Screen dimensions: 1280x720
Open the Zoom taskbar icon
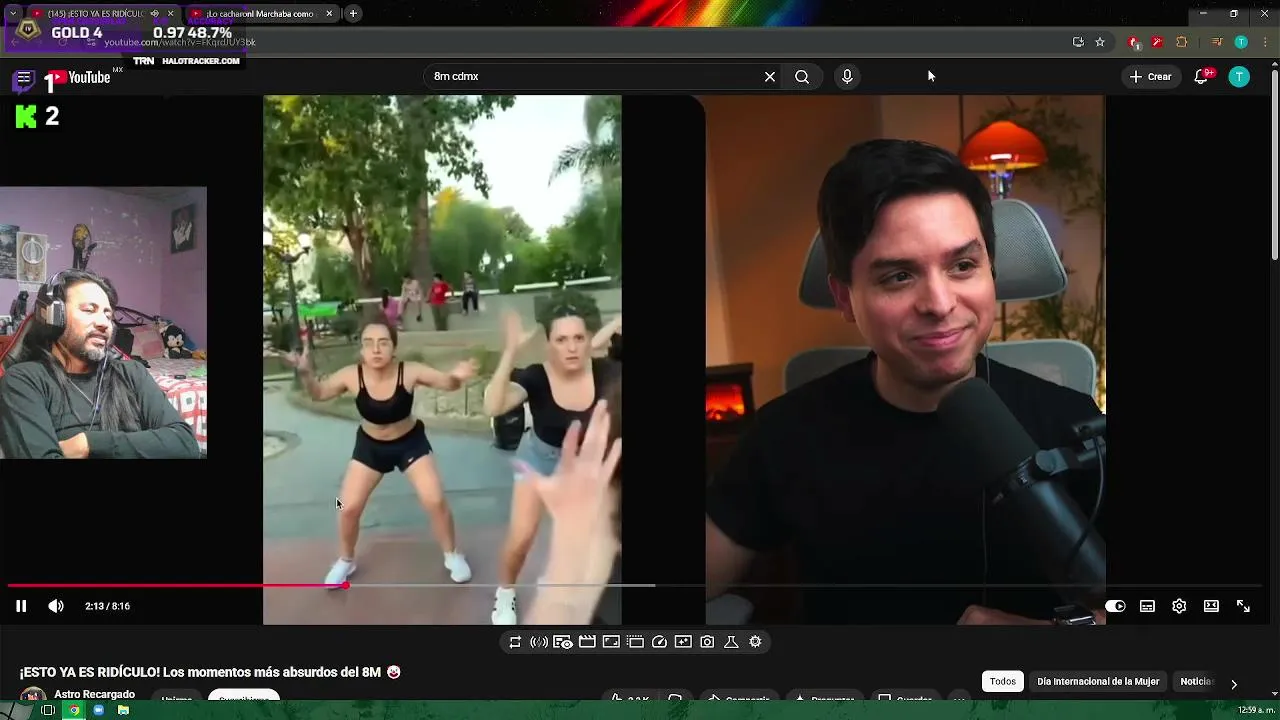coord(99,710)
